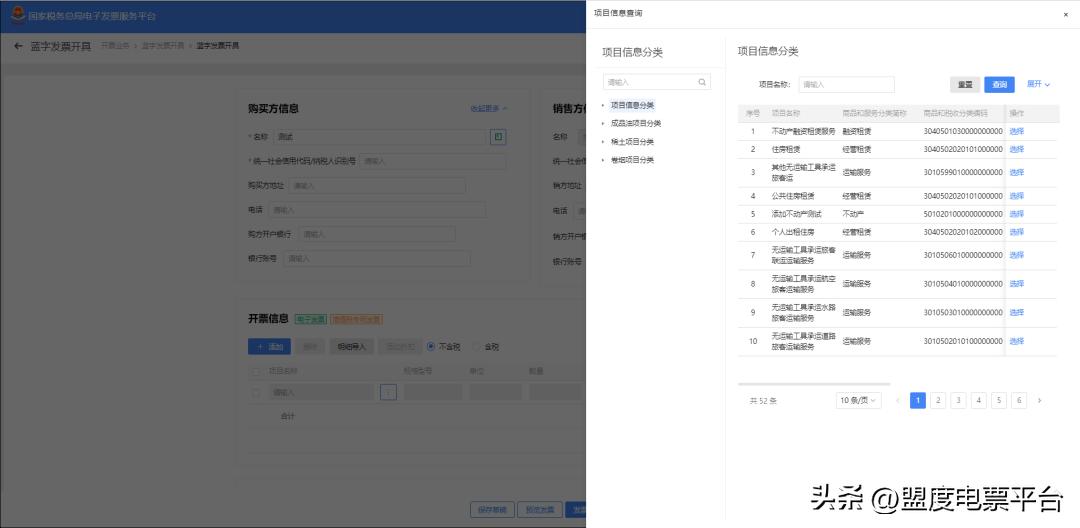Tick the checkbox of the first invoice item row
Viewport: 1080px width, 528px height.
coord(256,393)
